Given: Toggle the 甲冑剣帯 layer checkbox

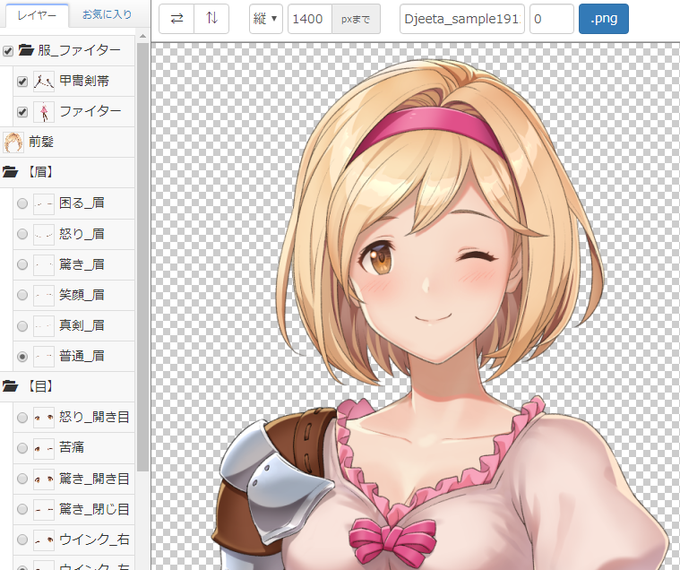Looking at the screenshot, I should coord(22,82).
